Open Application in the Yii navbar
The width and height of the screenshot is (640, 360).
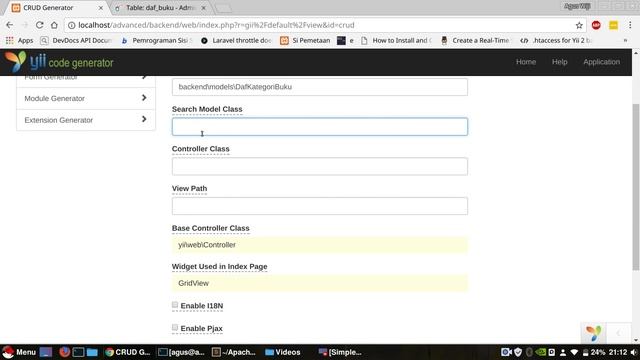click(601, 62)
